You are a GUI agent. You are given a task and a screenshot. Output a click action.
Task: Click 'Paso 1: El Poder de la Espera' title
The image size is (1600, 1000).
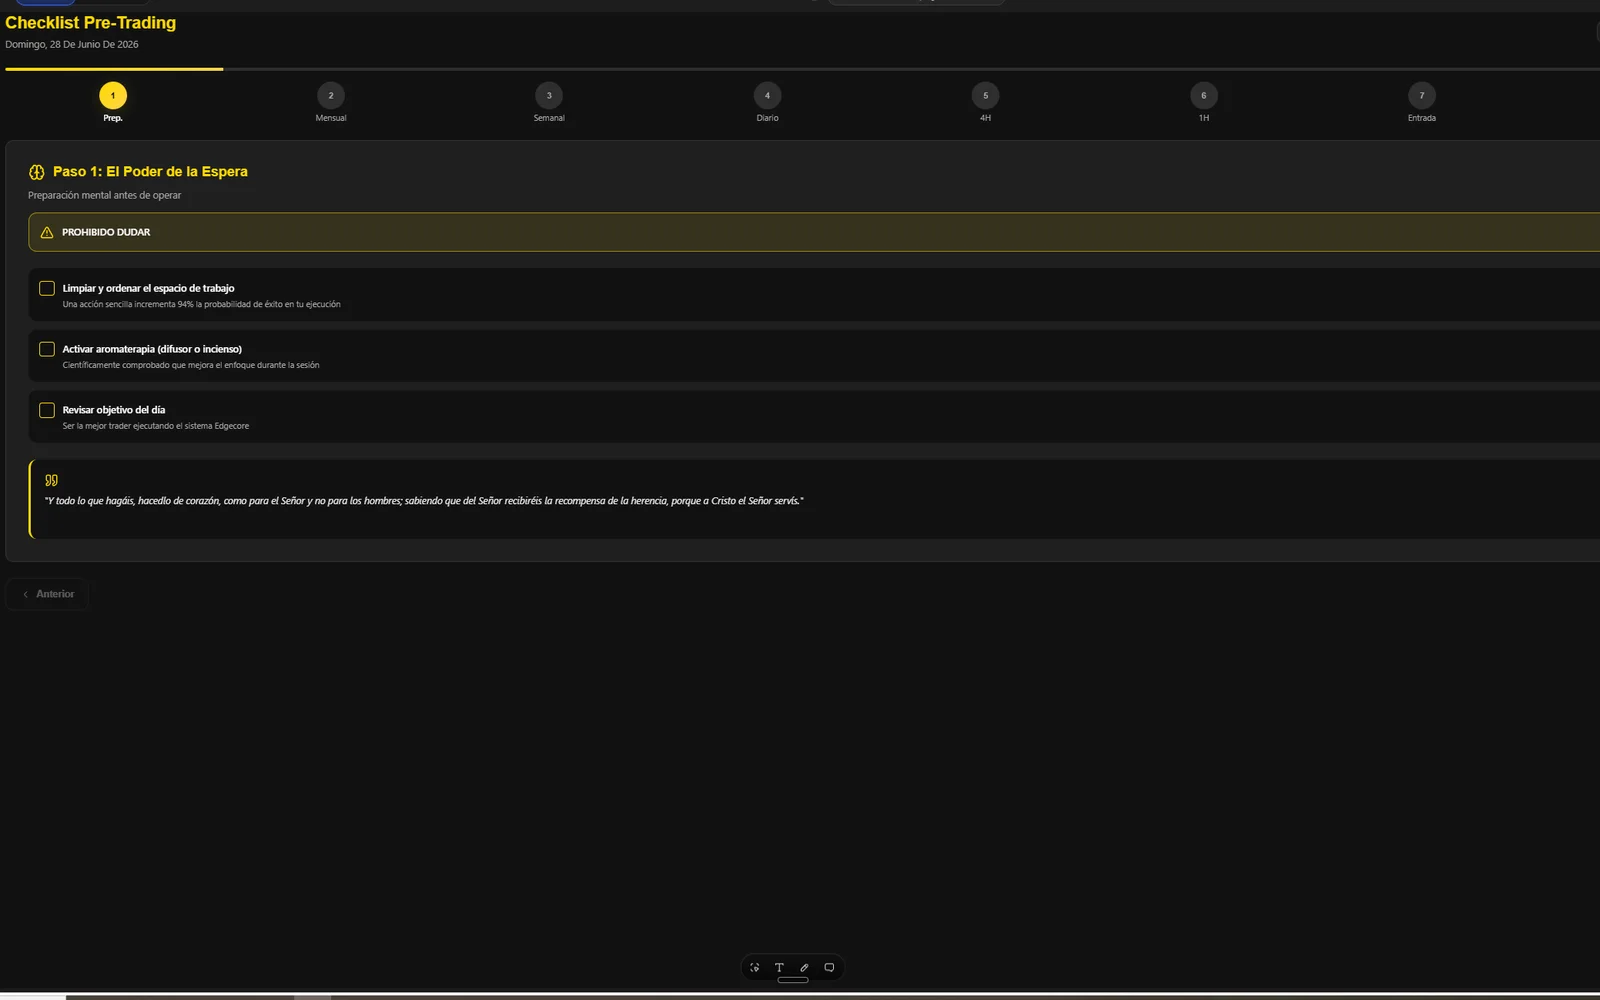point(150,172)
